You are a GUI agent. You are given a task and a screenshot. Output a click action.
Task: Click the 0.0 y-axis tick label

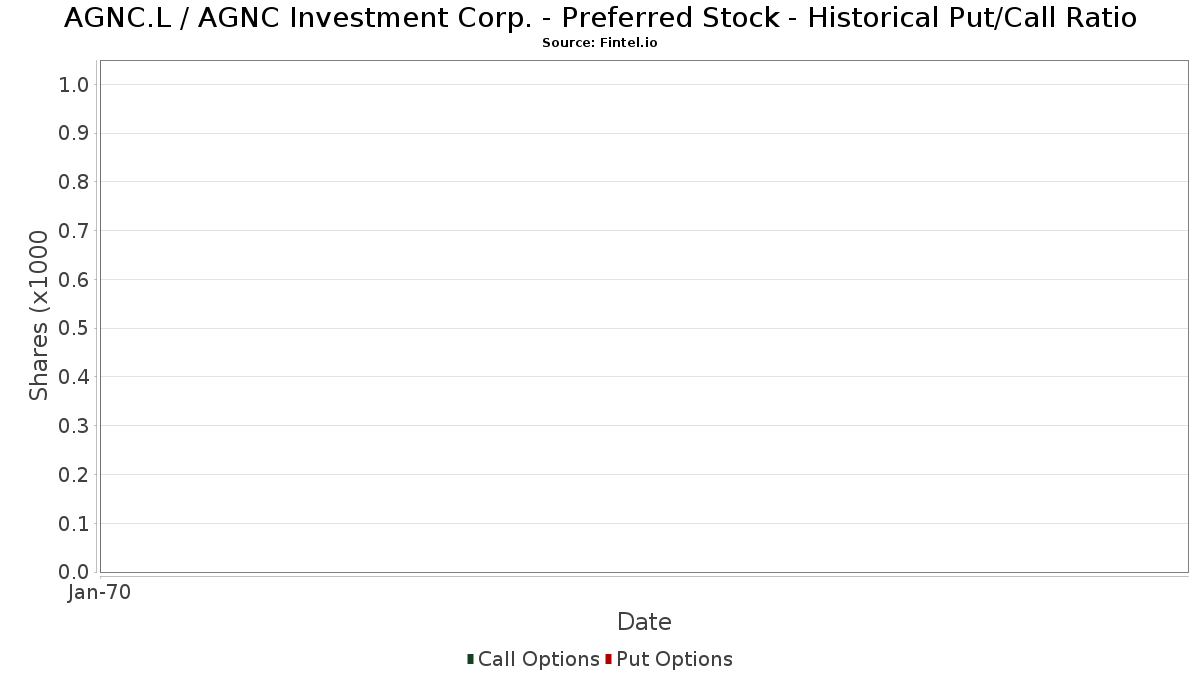[74, 572]
